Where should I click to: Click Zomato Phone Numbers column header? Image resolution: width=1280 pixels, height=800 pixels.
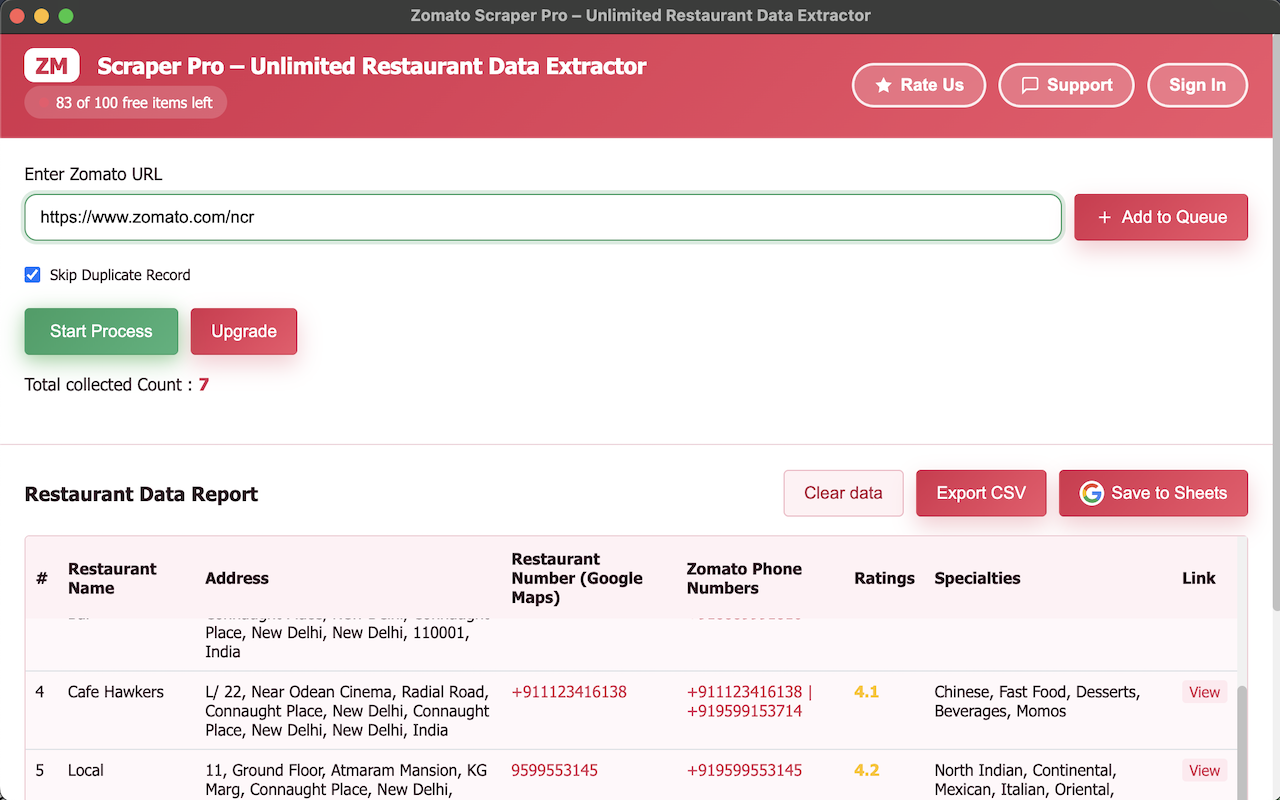(744, 578)
